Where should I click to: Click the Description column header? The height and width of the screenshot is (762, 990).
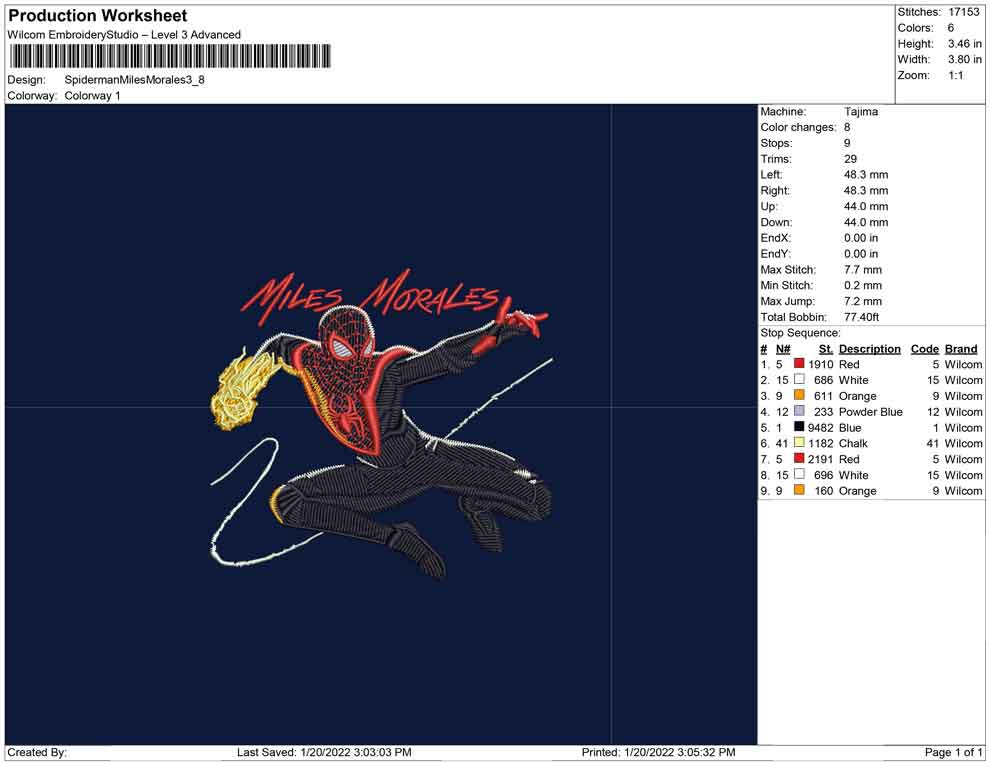869,349
